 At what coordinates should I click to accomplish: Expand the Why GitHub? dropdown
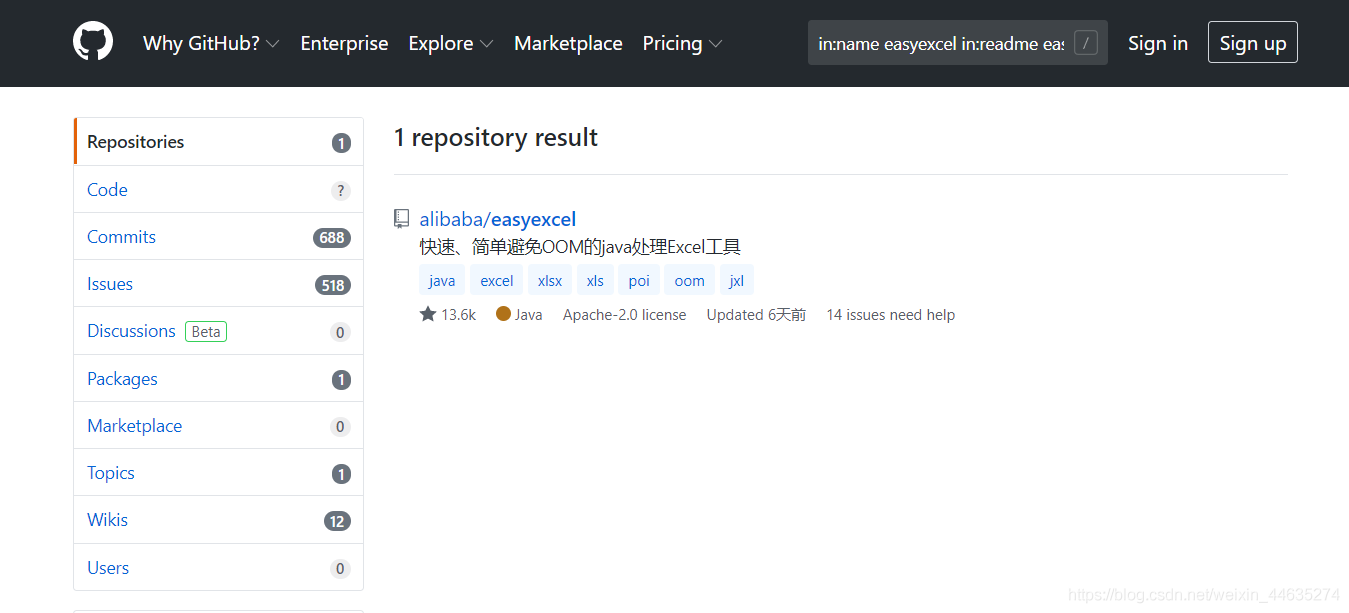pyautogui.click(x=211, y=43)
